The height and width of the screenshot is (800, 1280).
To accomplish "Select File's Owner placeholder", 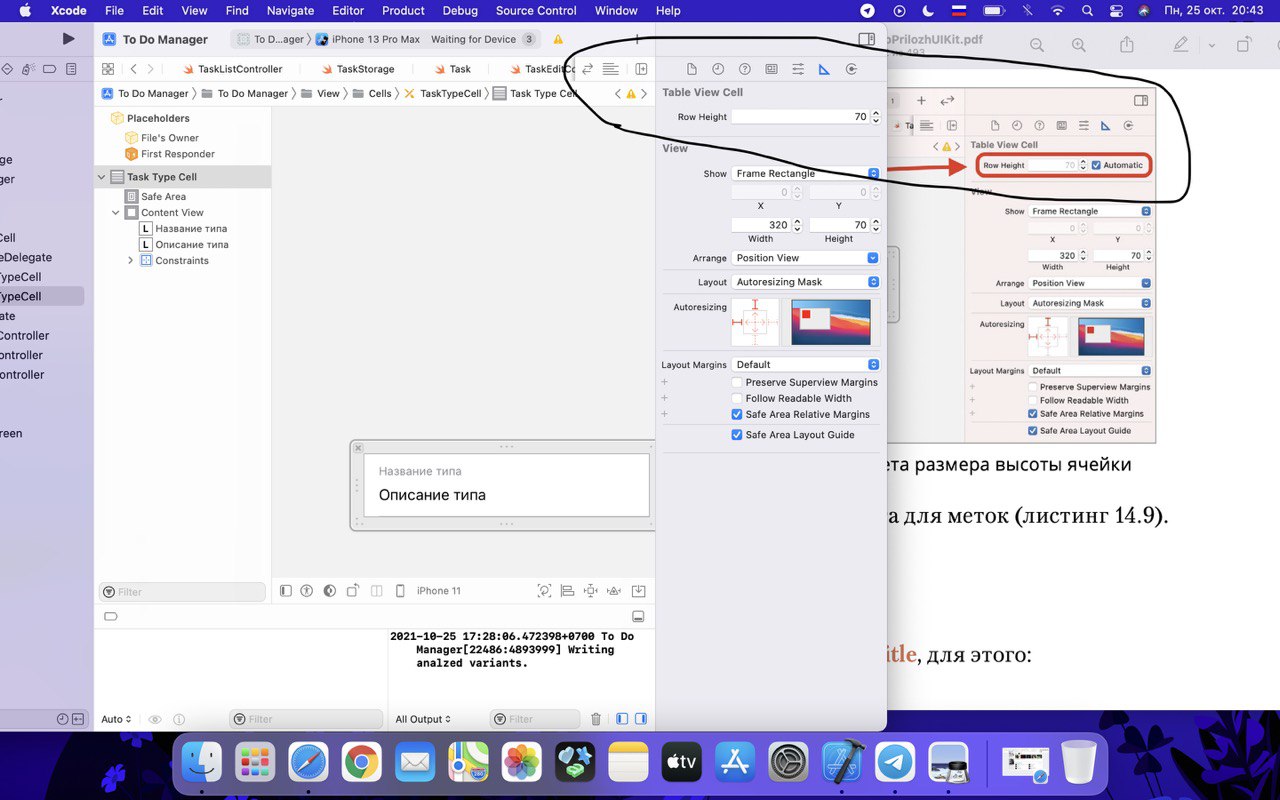I will click(162, 138).
